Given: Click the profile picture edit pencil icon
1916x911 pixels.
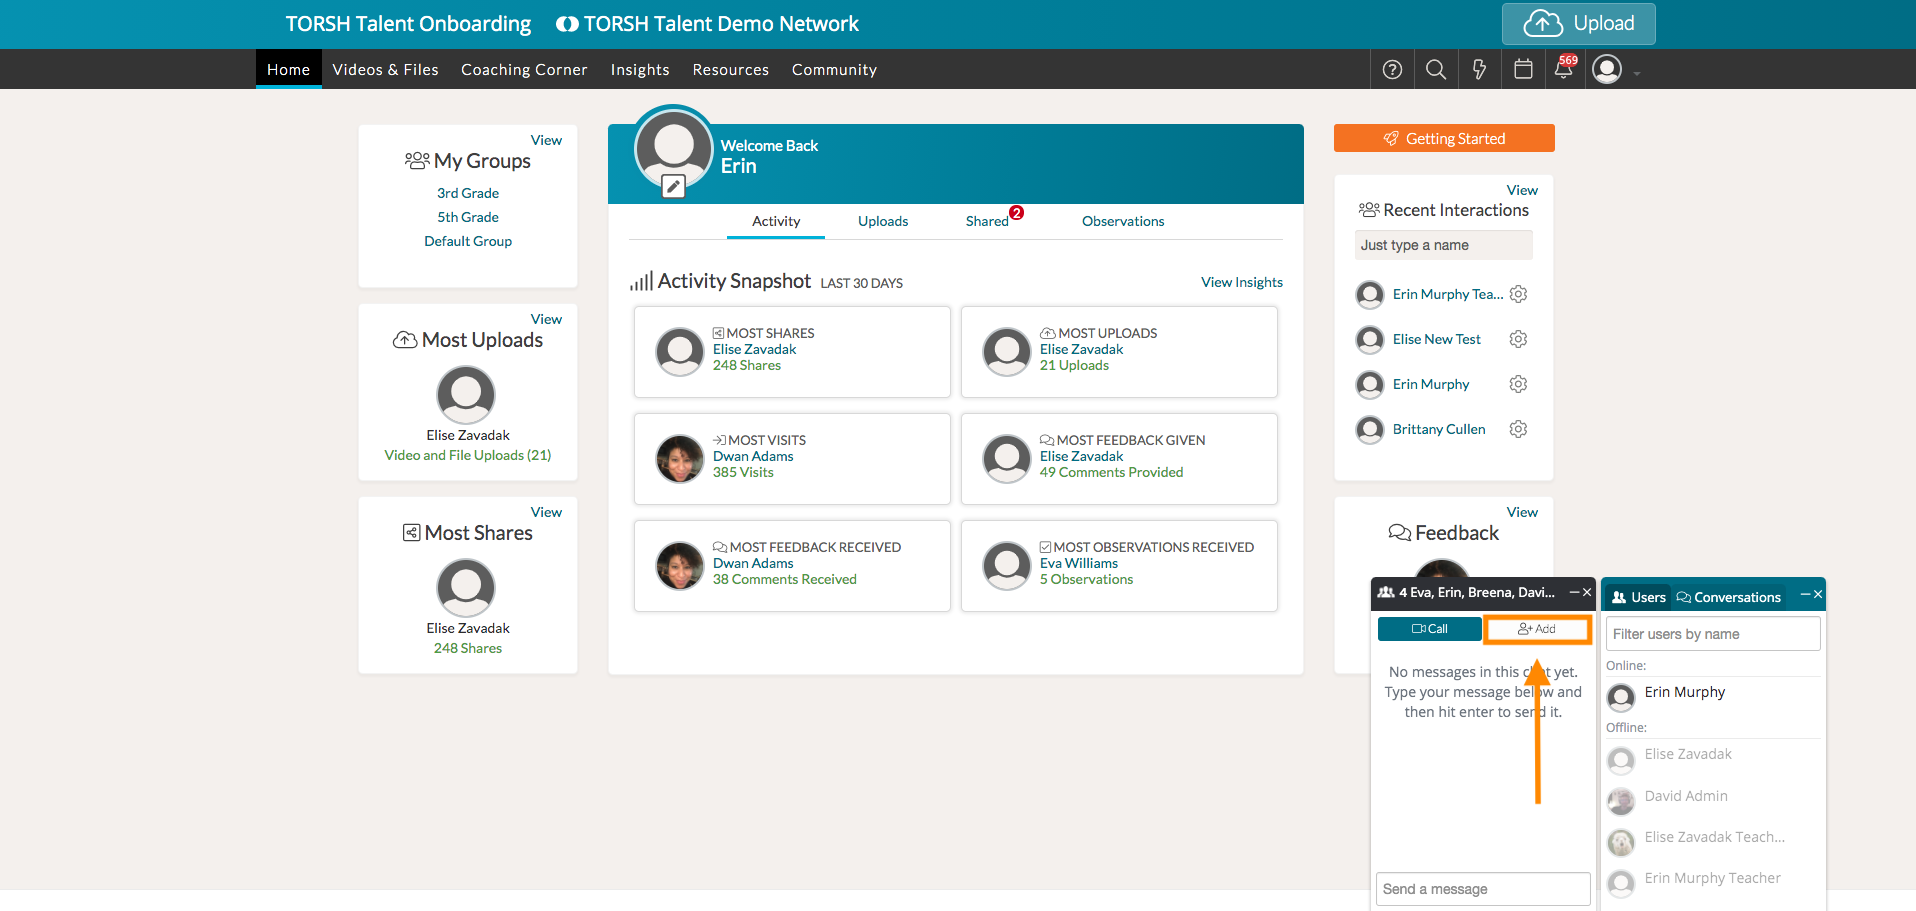Looking at the screenshot, I should tap(674, 186).
